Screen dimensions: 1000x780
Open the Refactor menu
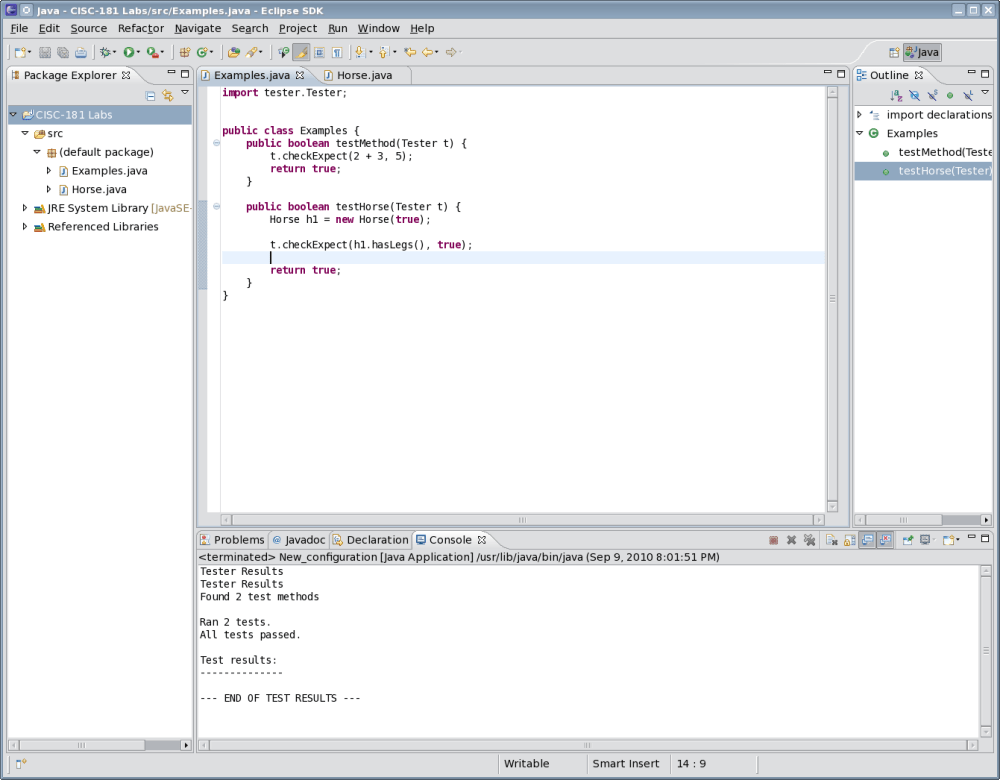140,28
